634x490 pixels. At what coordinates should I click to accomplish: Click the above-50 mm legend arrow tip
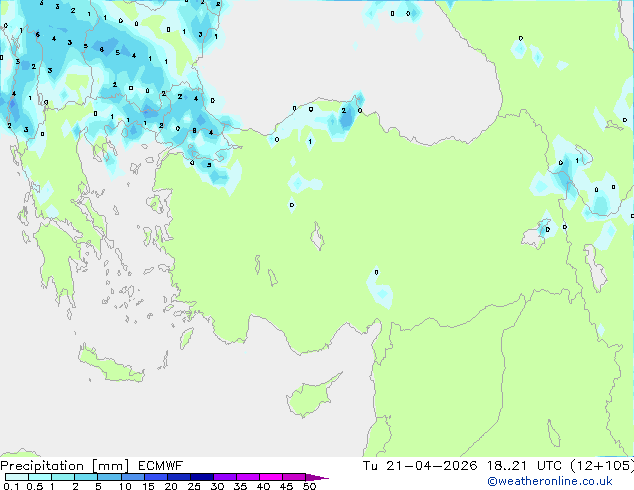point(317,477)
